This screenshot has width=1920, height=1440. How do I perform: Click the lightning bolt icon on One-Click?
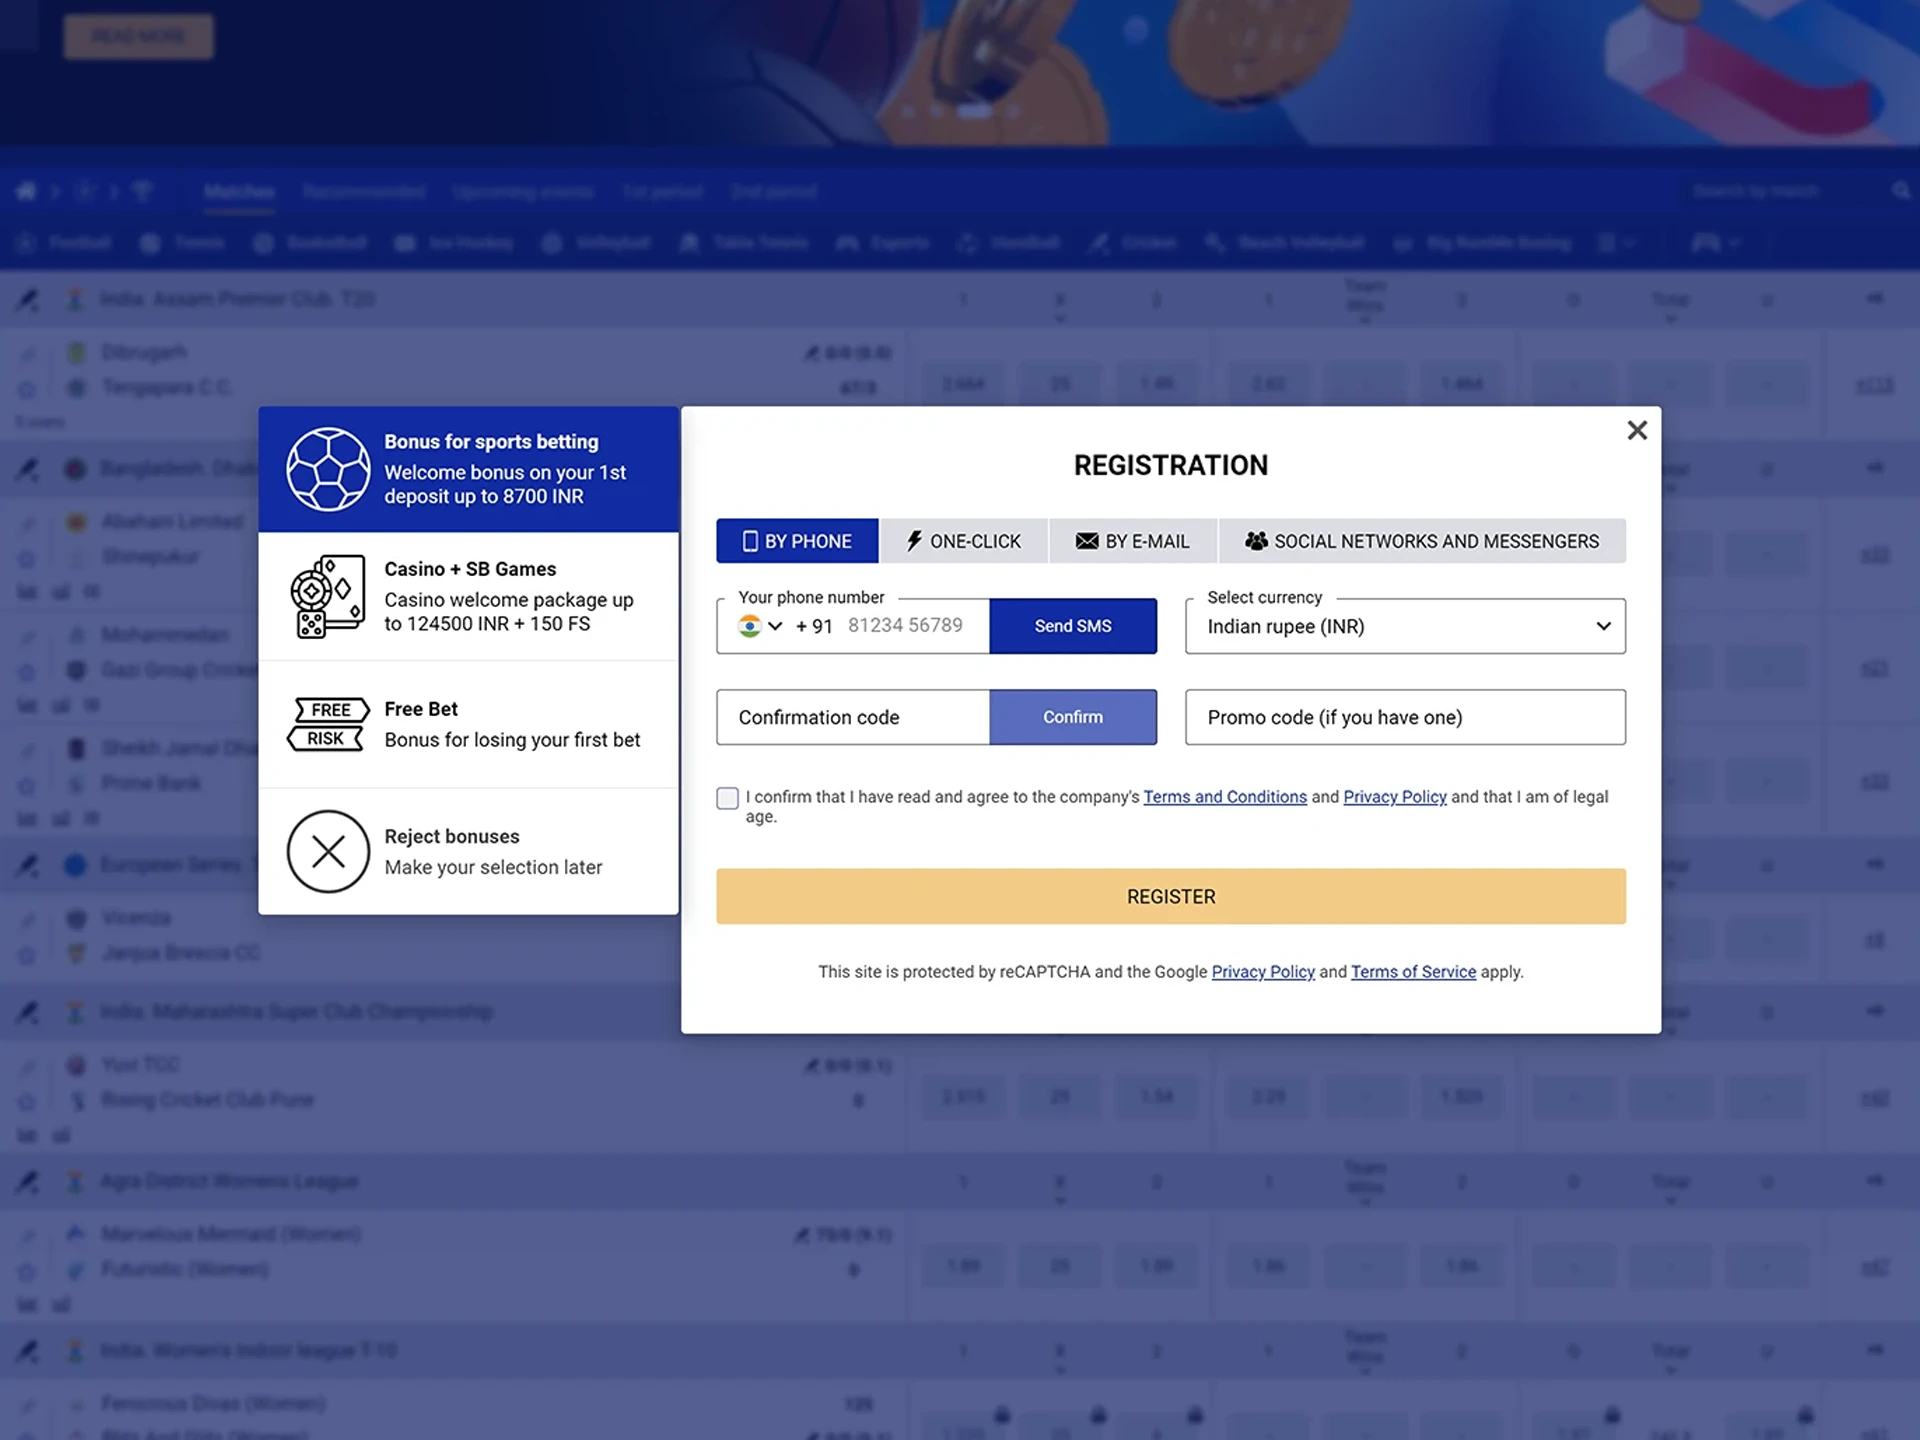(x=914, y=541)
